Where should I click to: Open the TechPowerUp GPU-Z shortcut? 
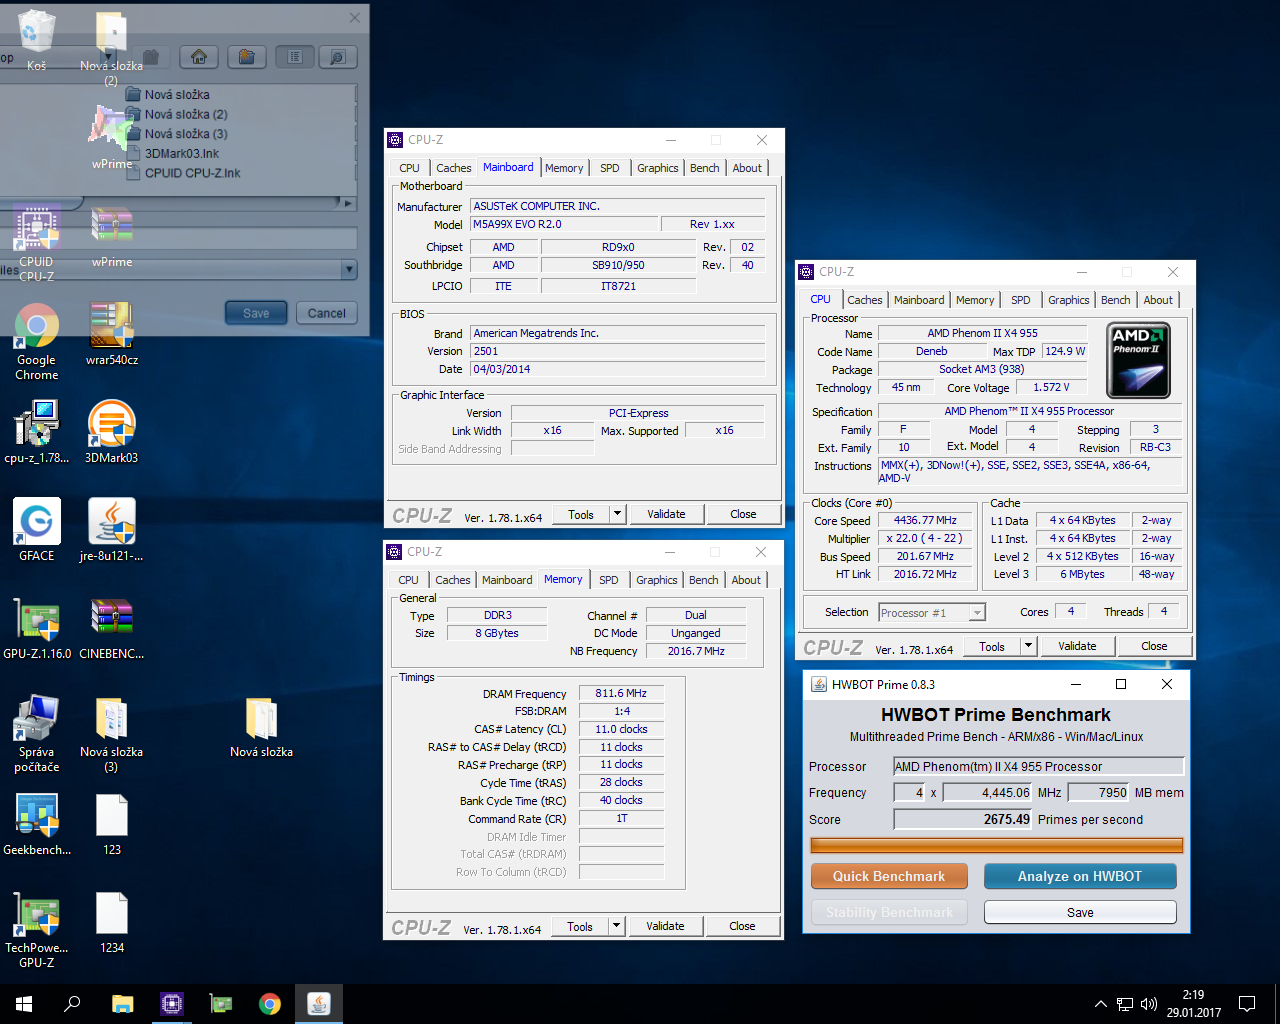(37, 929)
